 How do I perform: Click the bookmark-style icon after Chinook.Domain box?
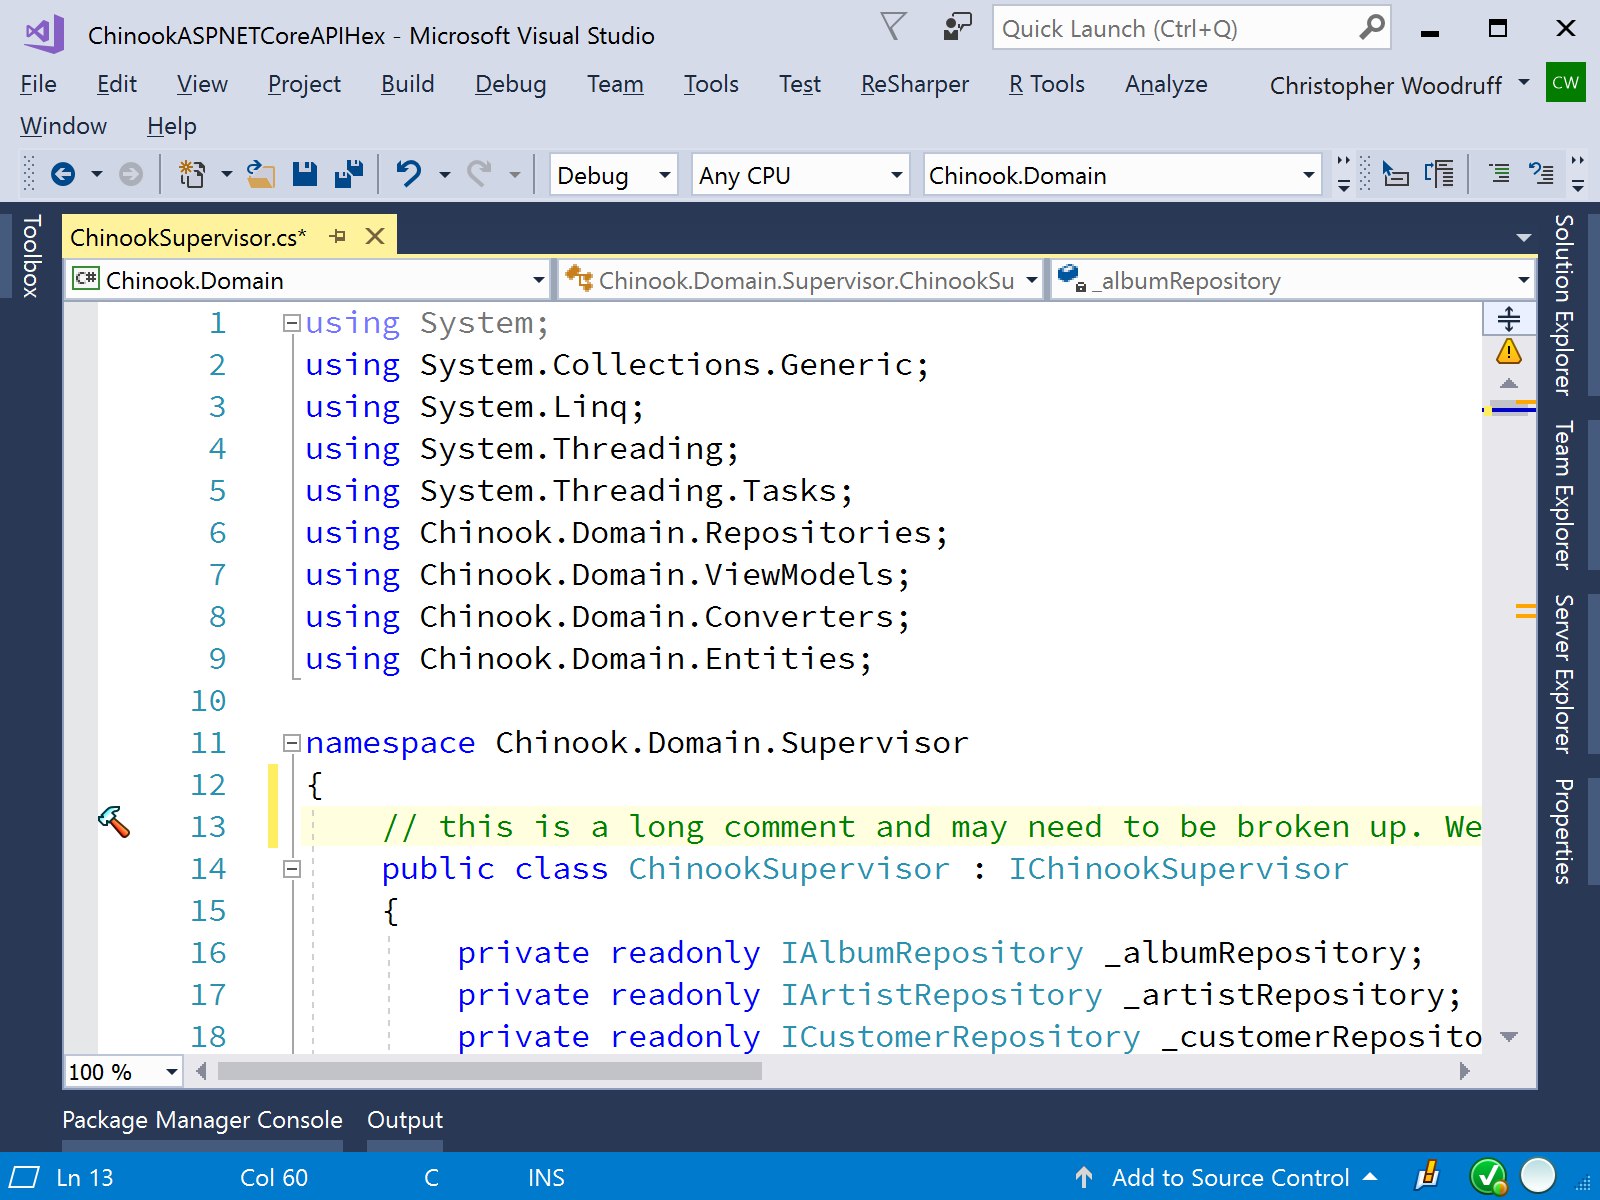point(1395,175)
